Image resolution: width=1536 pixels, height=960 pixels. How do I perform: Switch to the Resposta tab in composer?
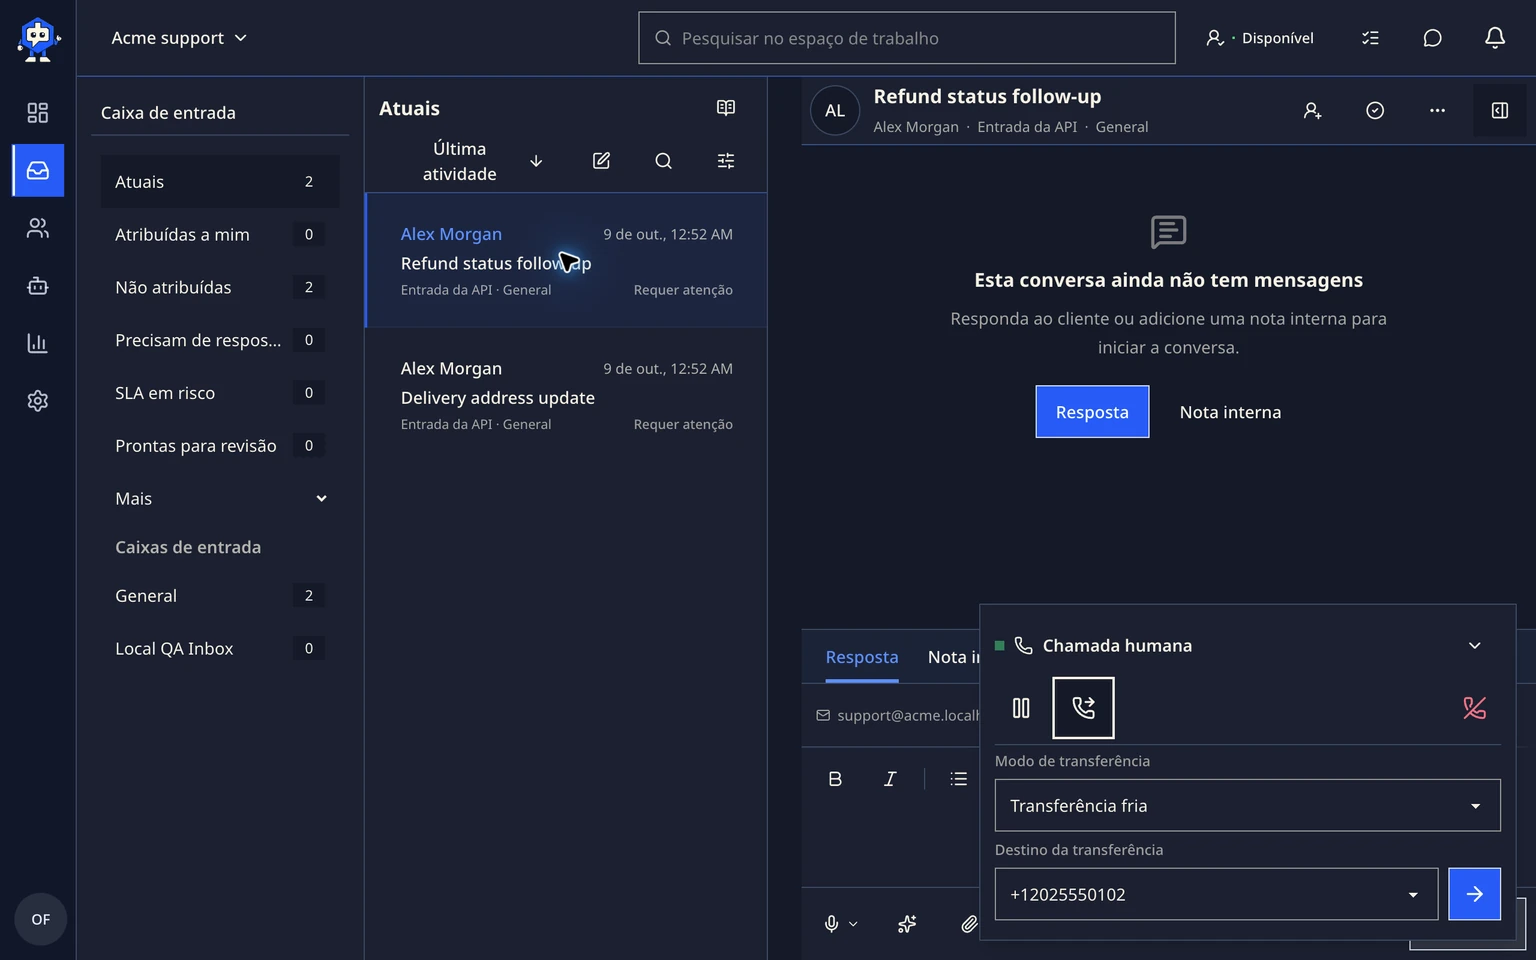coord(862,657)
